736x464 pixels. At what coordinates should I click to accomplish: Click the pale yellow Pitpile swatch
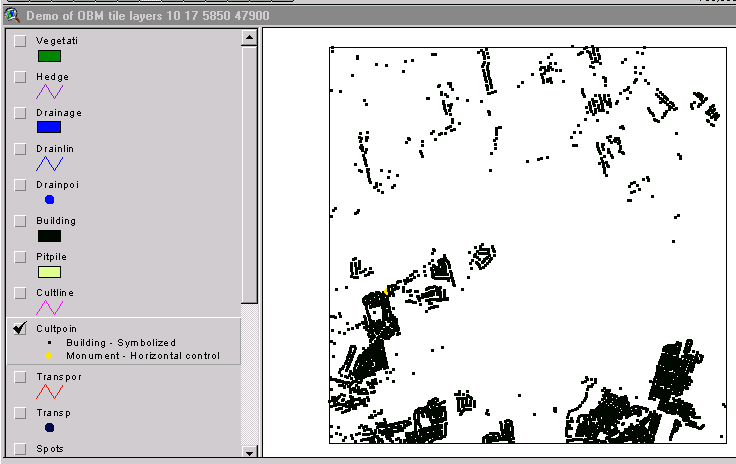click(x=49, y=272)
